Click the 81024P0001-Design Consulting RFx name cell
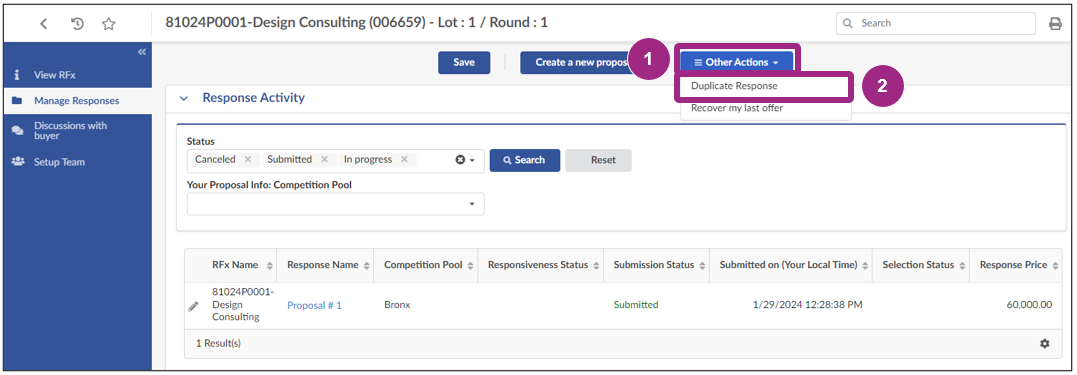The height and width of the screenshot is (375, 1077). point(242,304)
